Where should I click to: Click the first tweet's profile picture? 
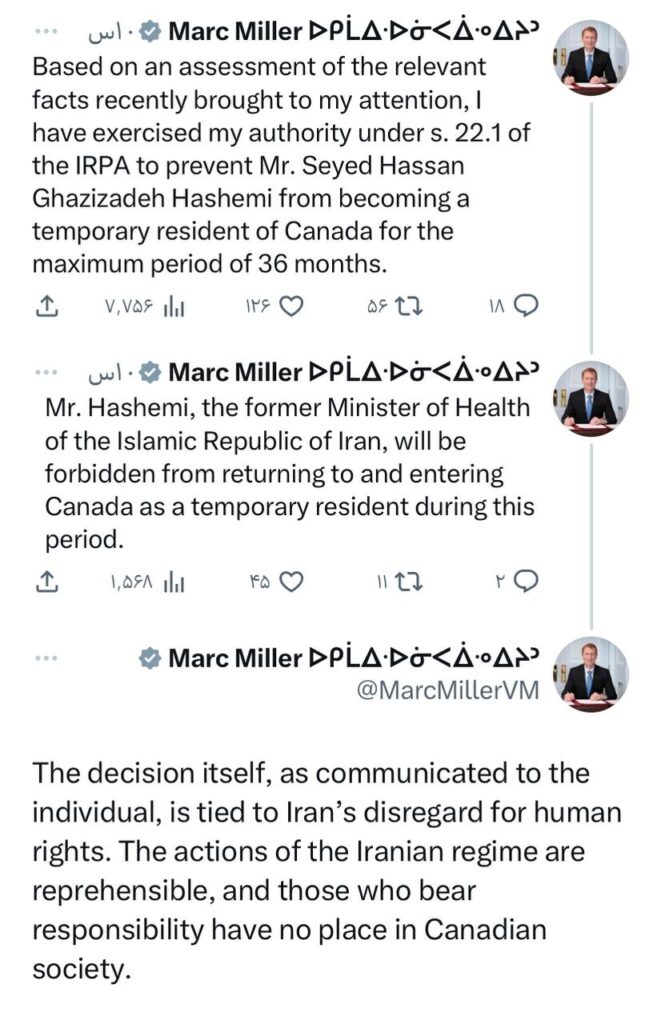592,58
